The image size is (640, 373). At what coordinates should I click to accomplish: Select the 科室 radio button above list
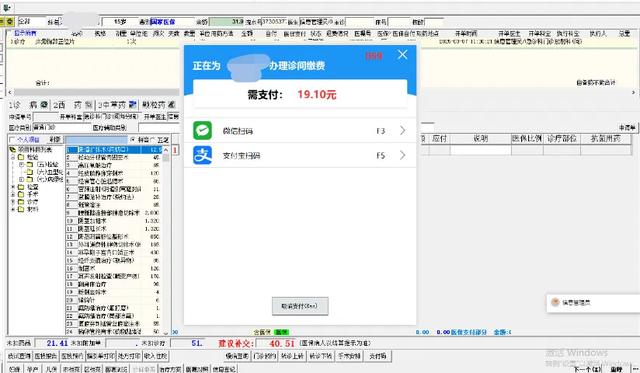point(132,140)
